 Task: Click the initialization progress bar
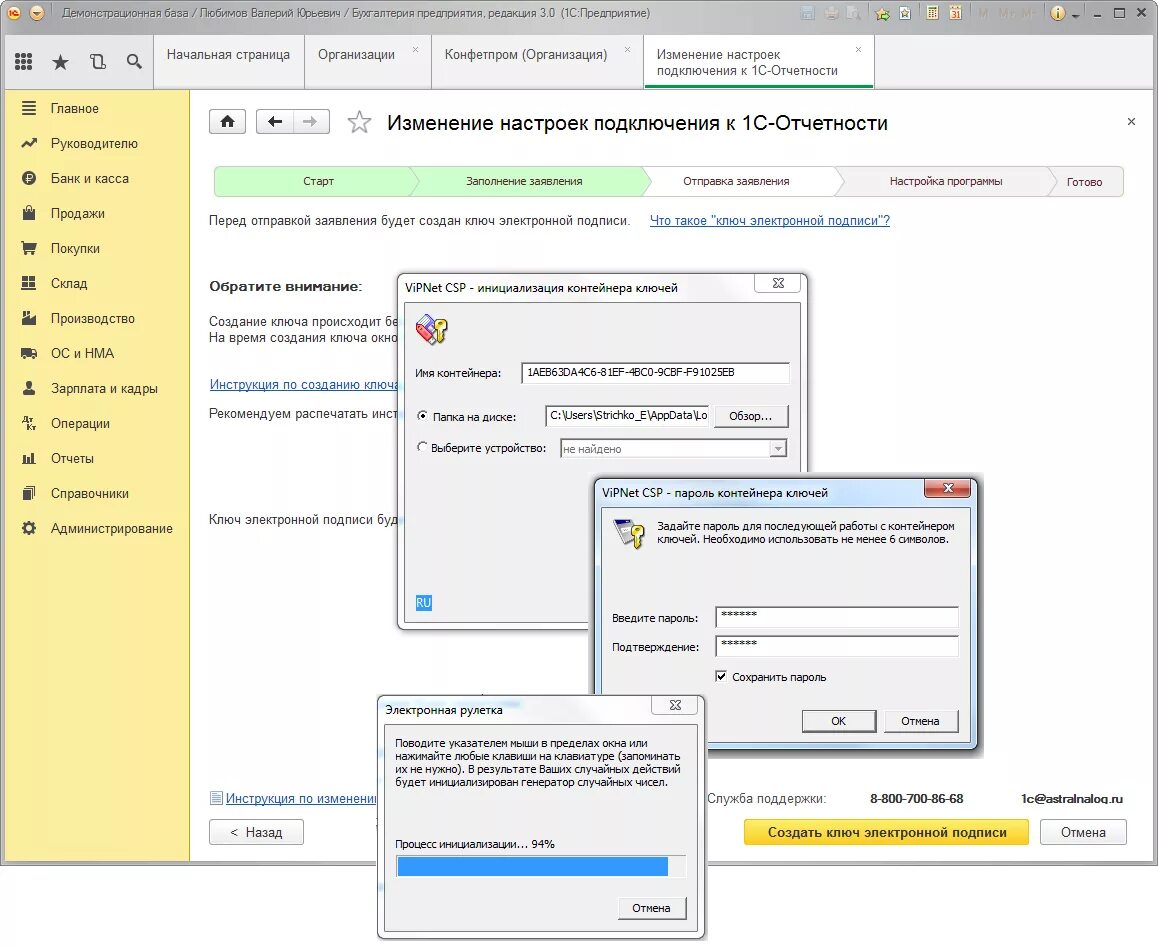tap(541, 866)
